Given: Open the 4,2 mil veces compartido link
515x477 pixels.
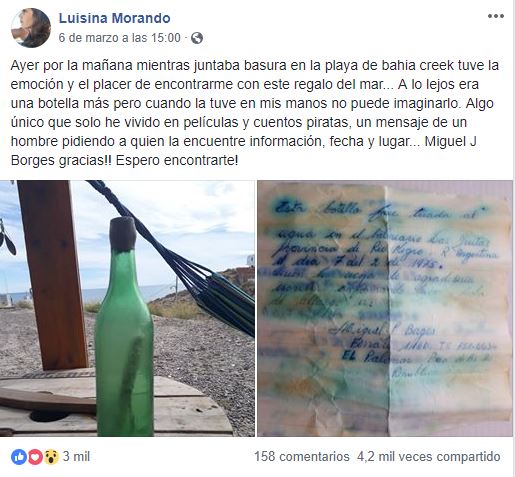Looking at the screenshot, I should tap(429, 456).
